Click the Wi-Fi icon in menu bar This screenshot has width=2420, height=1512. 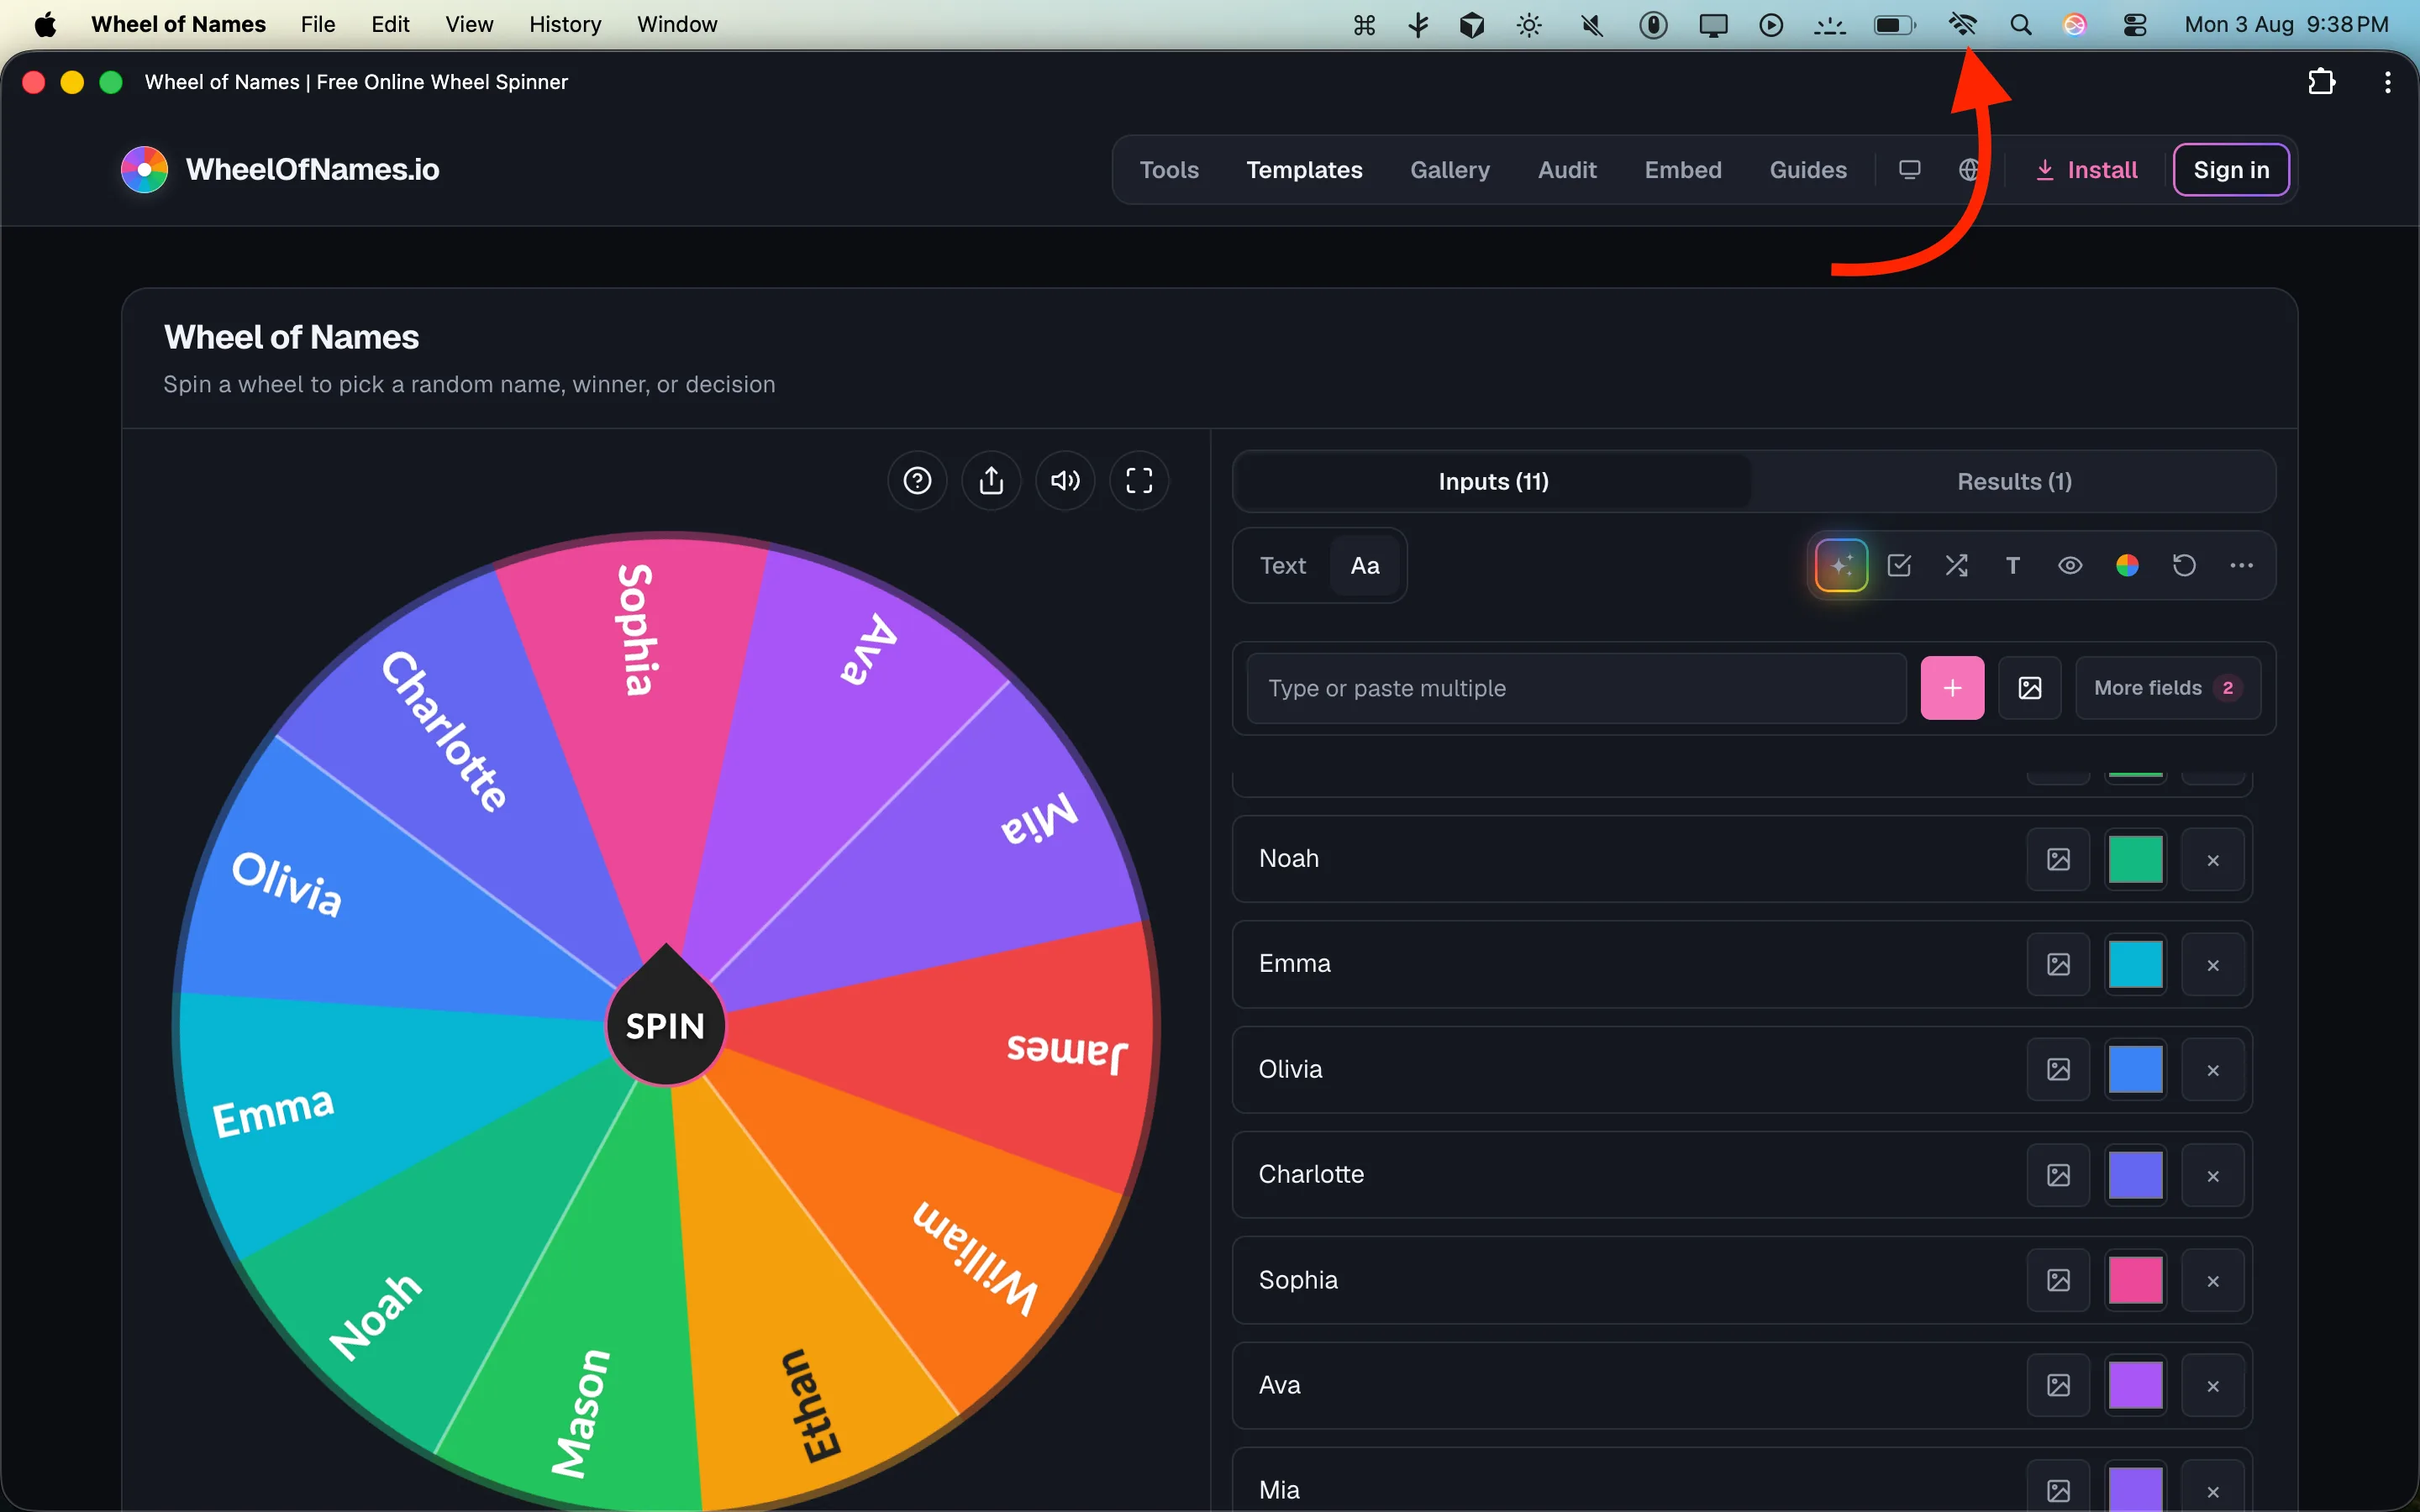(1963, 24)
